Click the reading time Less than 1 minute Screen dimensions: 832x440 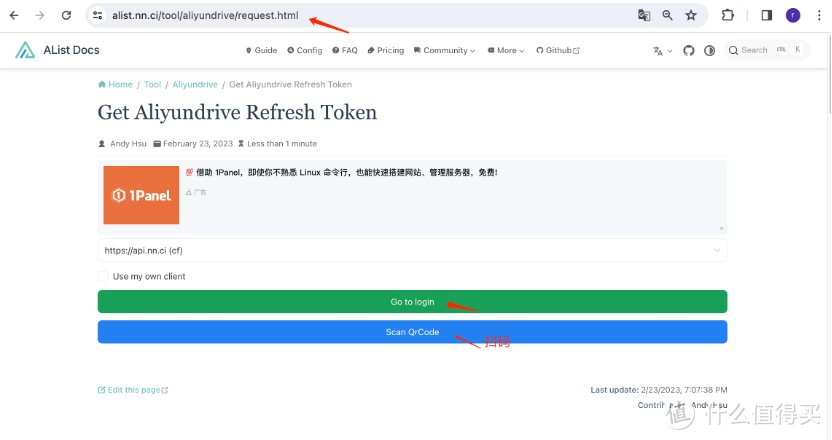[282, 144]
